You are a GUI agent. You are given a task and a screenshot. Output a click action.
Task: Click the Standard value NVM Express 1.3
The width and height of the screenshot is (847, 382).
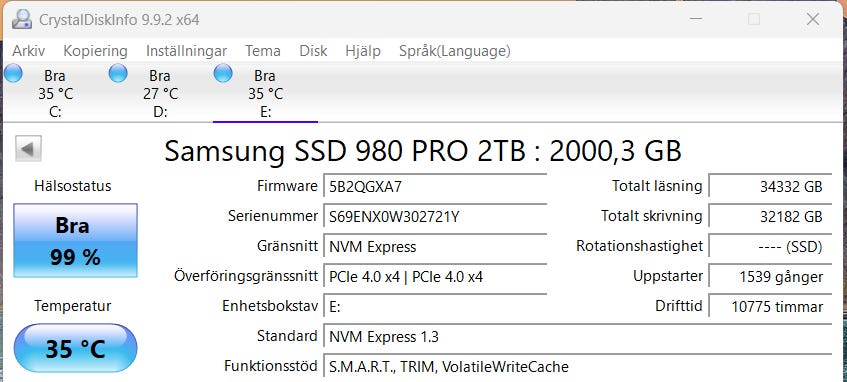pos(577,337)
